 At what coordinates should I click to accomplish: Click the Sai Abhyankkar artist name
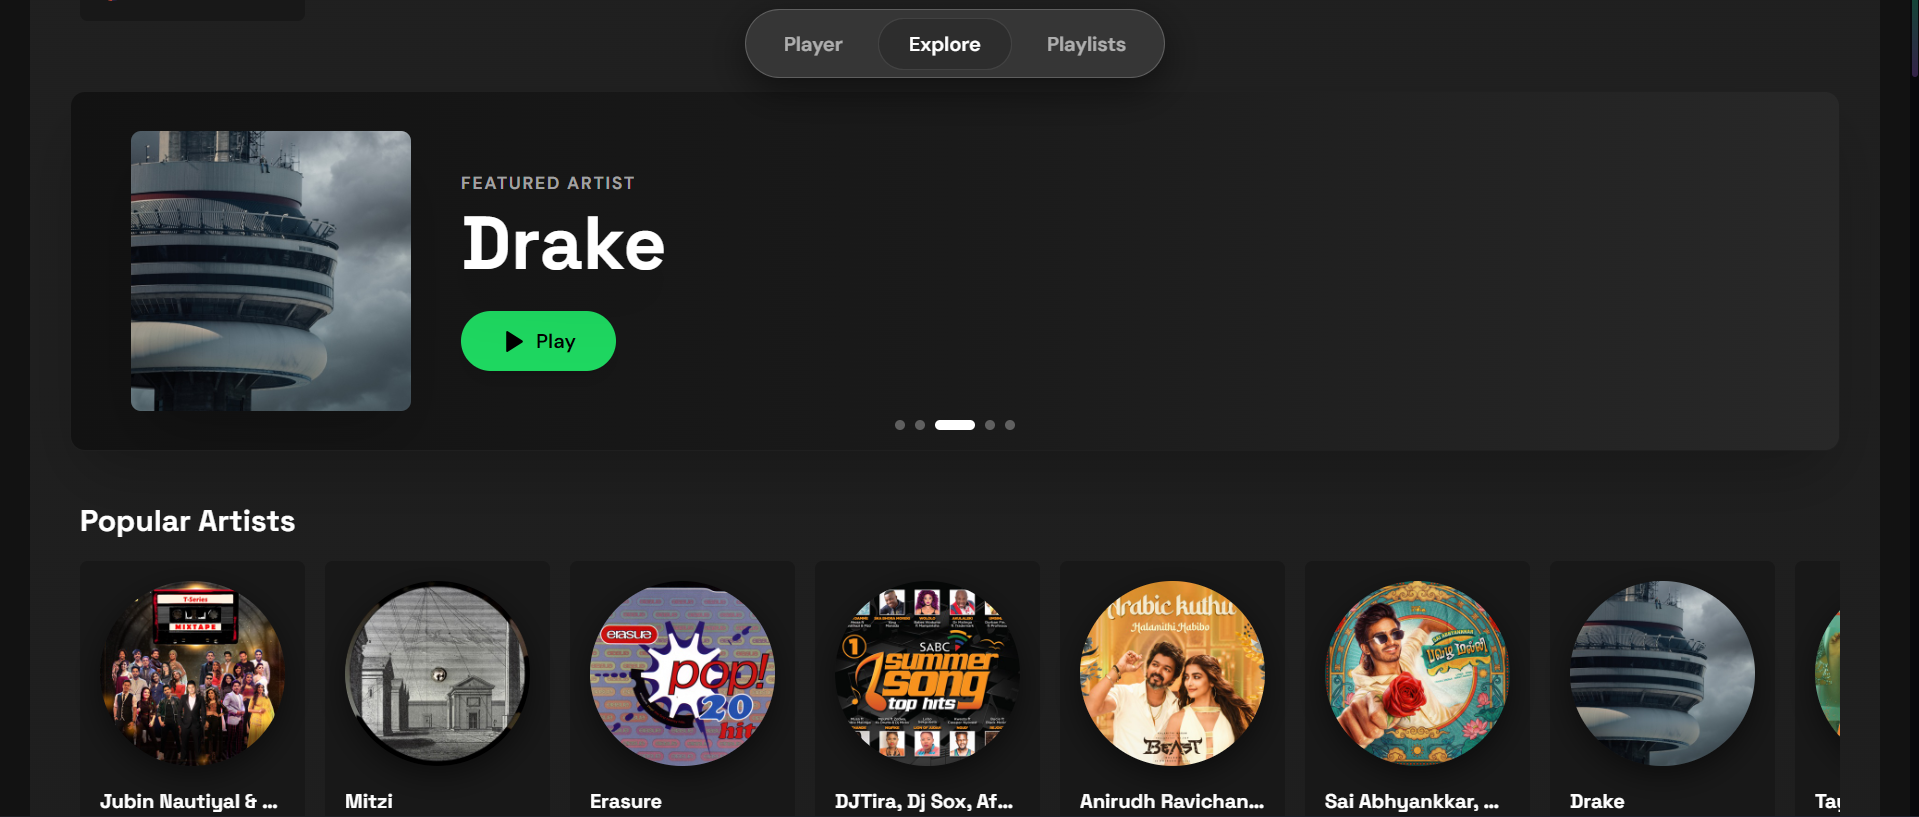coord(1412,801)
